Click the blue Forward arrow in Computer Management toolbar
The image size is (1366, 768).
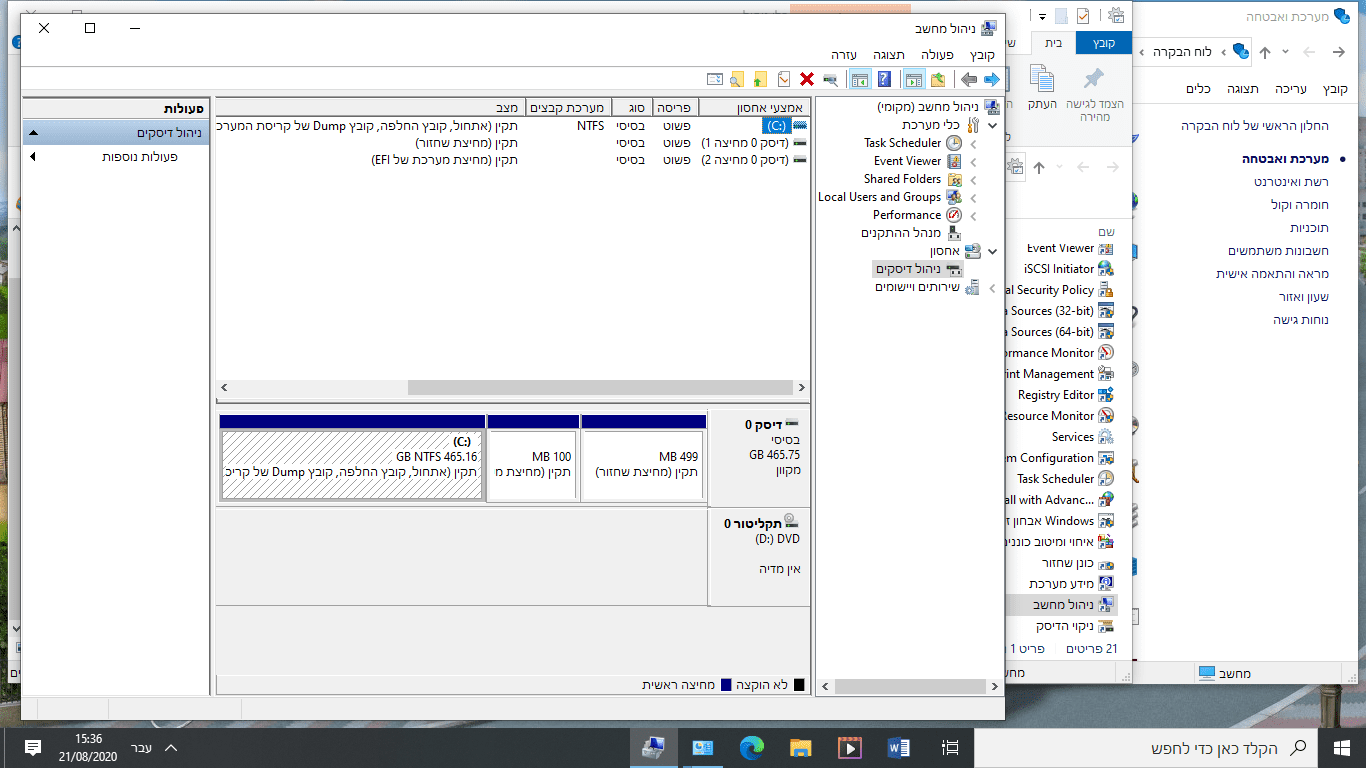992,79
